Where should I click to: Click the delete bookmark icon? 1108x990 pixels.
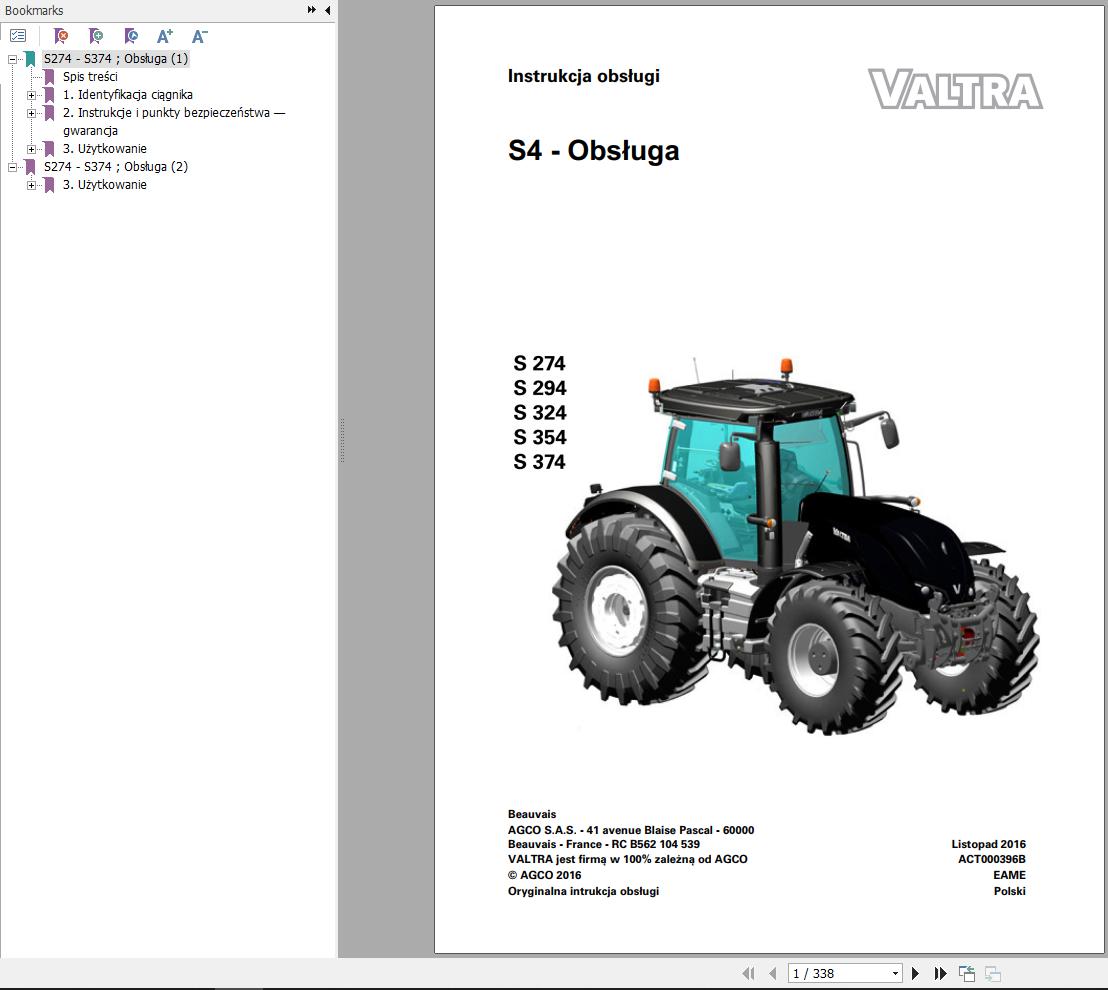(61, 35)
